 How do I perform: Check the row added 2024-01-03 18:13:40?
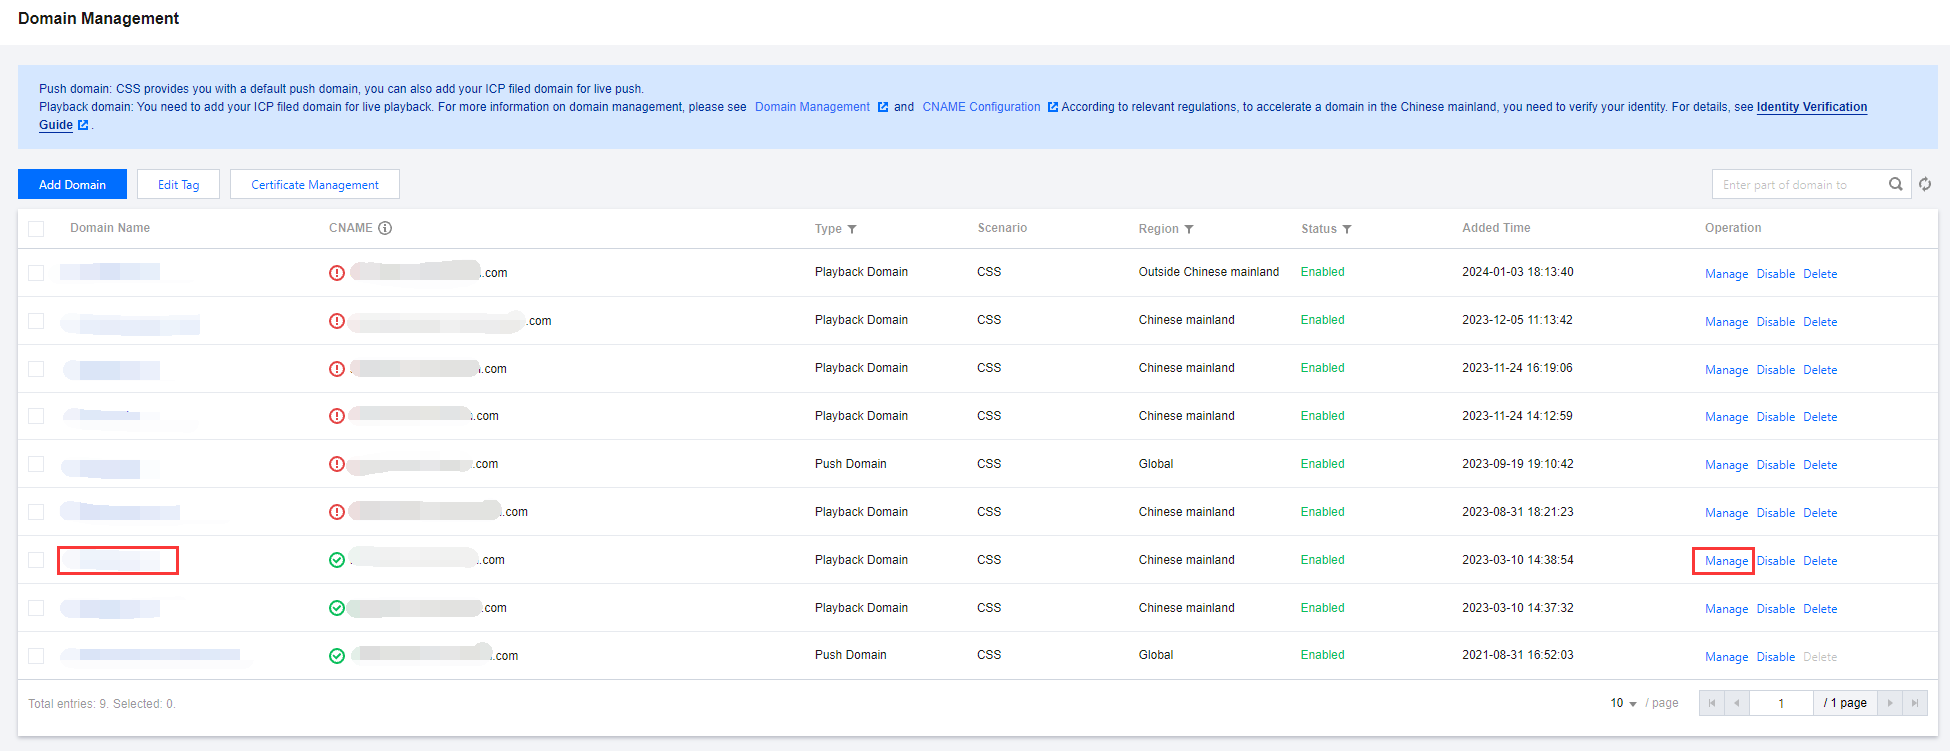coord(36,272)
